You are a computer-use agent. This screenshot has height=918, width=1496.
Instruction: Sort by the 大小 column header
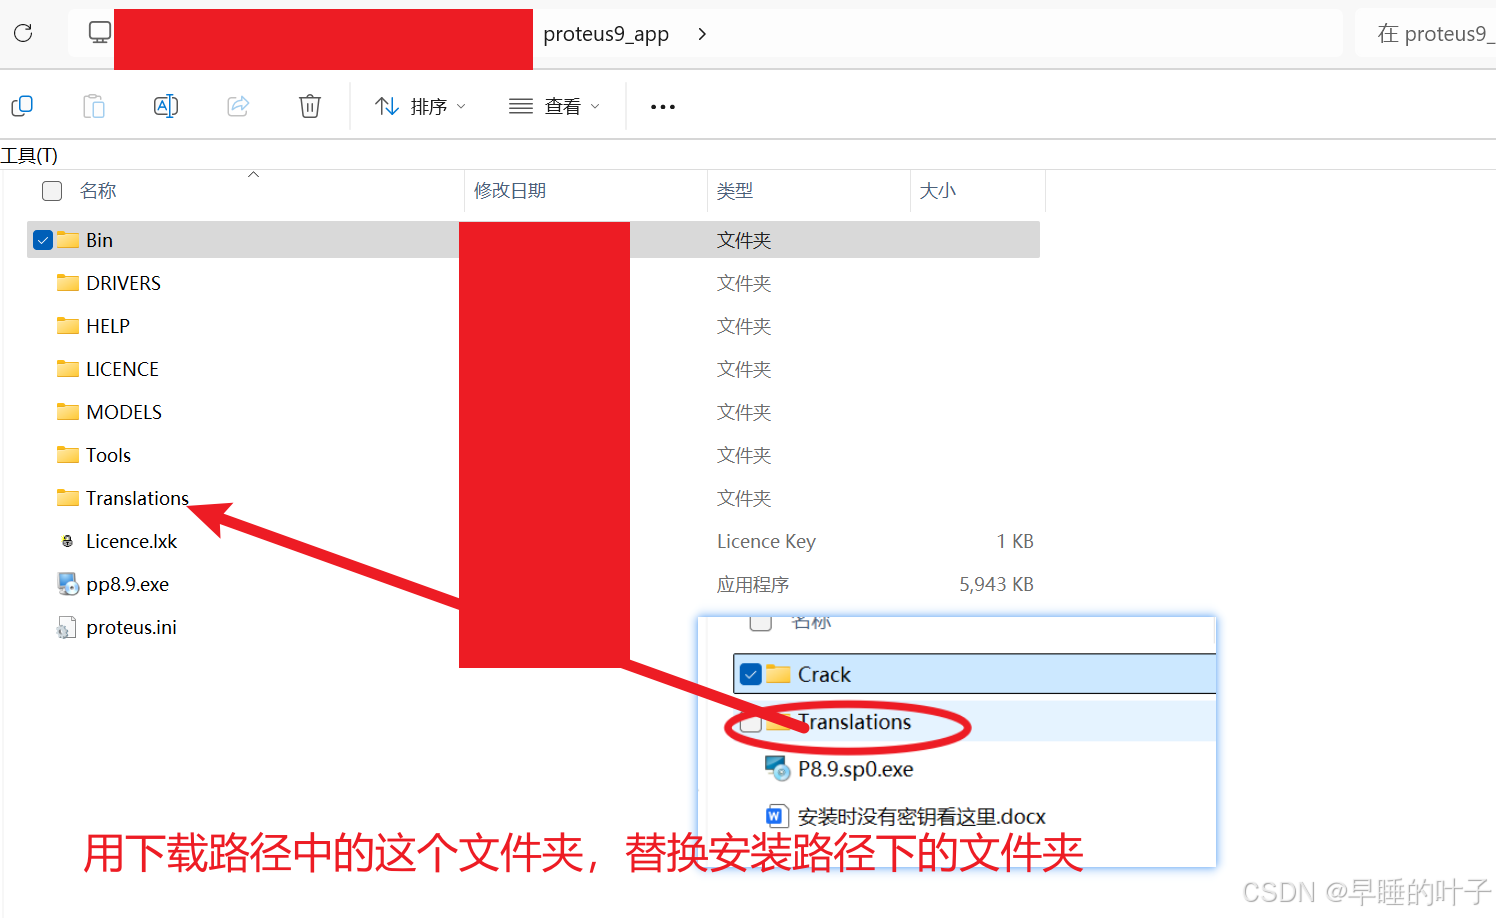[x=938, y=191]
